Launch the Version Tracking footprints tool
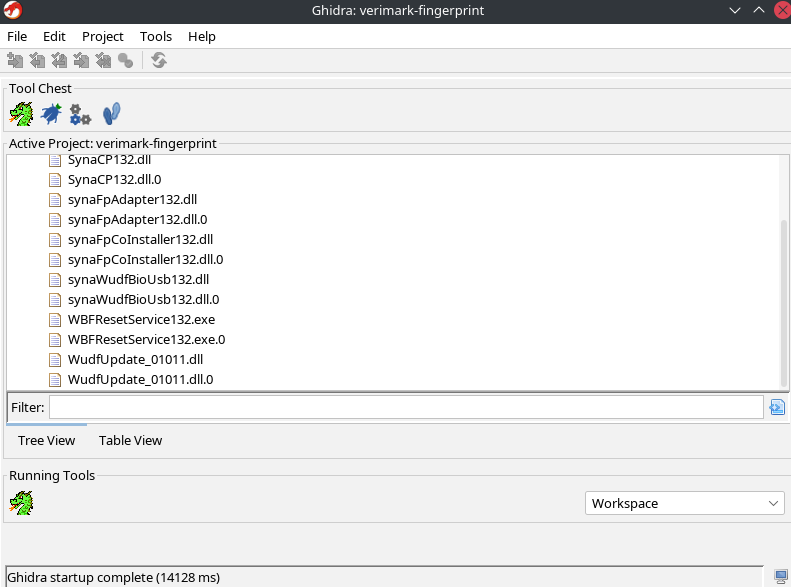This screenshot has height=587, width=791. 111,113
